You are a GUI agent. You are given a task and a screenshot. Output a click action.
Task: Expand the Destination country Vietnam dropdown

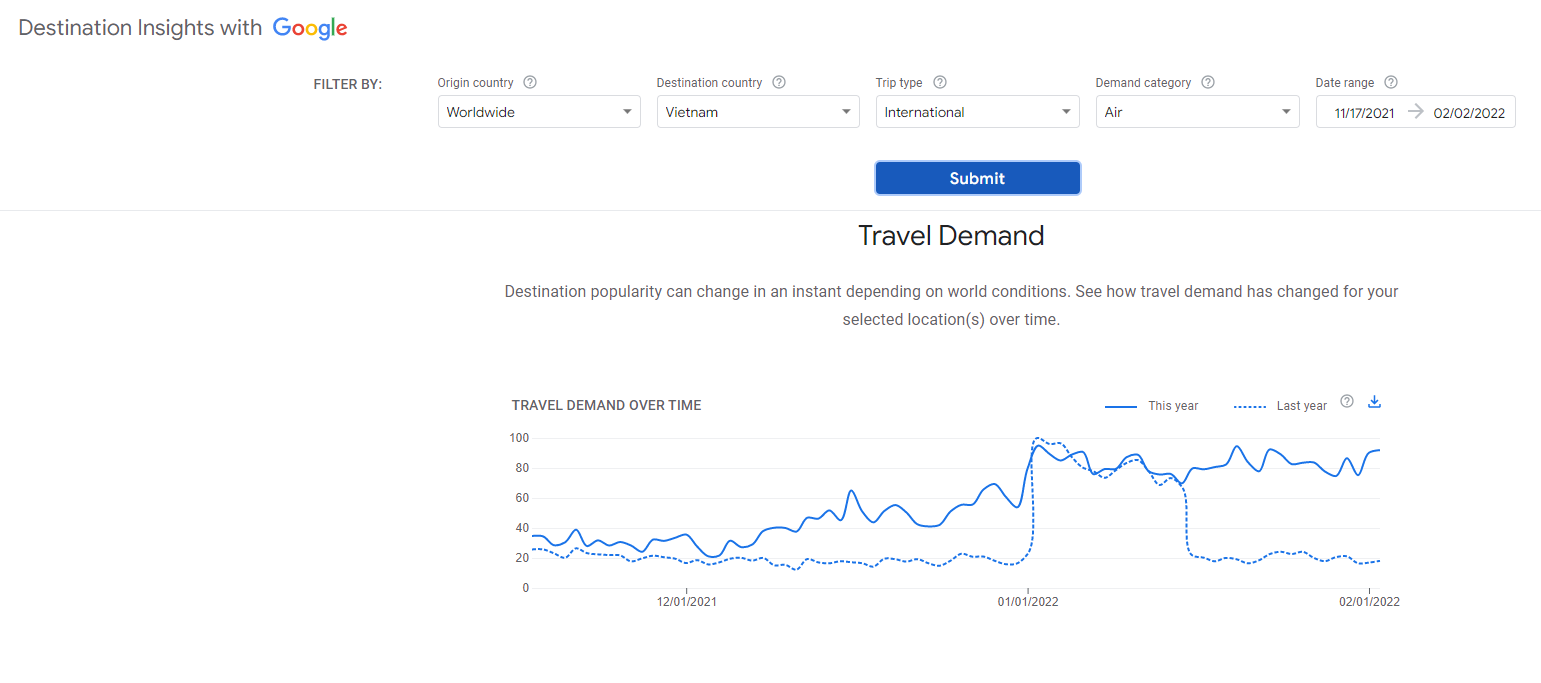[x=758, y=112]
